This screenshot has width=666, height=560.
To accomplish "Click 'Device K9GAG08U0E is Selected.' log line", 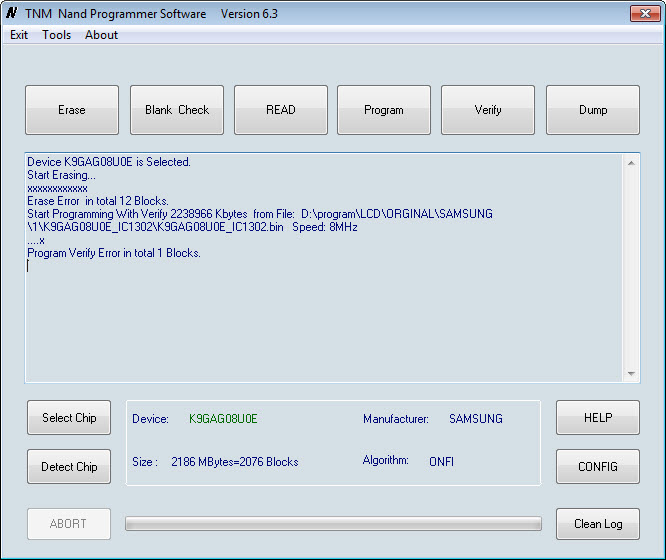I will 109,162.
